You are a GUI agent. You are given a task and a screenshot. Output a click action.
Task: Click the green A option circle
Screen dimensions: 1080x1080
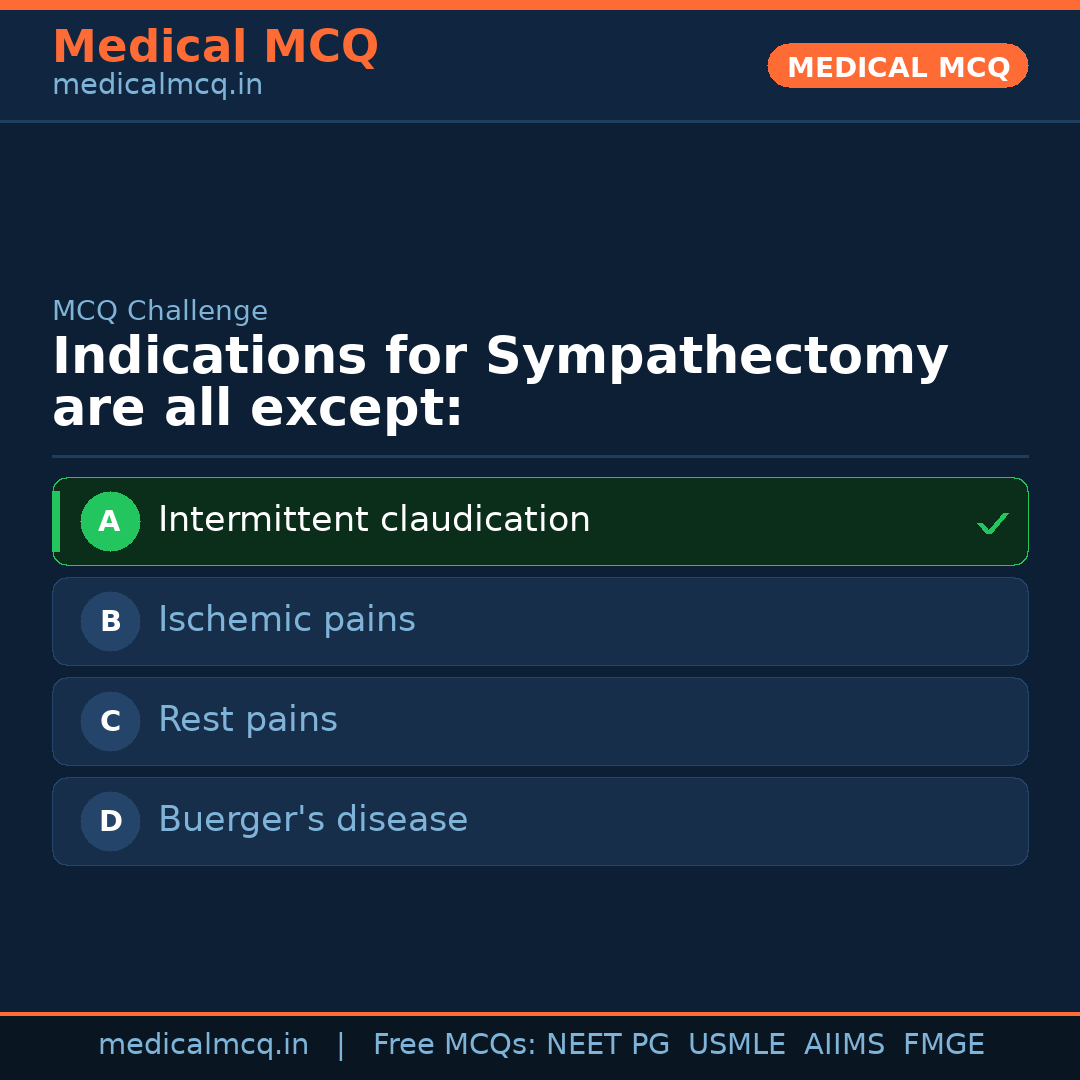(110, 521)
